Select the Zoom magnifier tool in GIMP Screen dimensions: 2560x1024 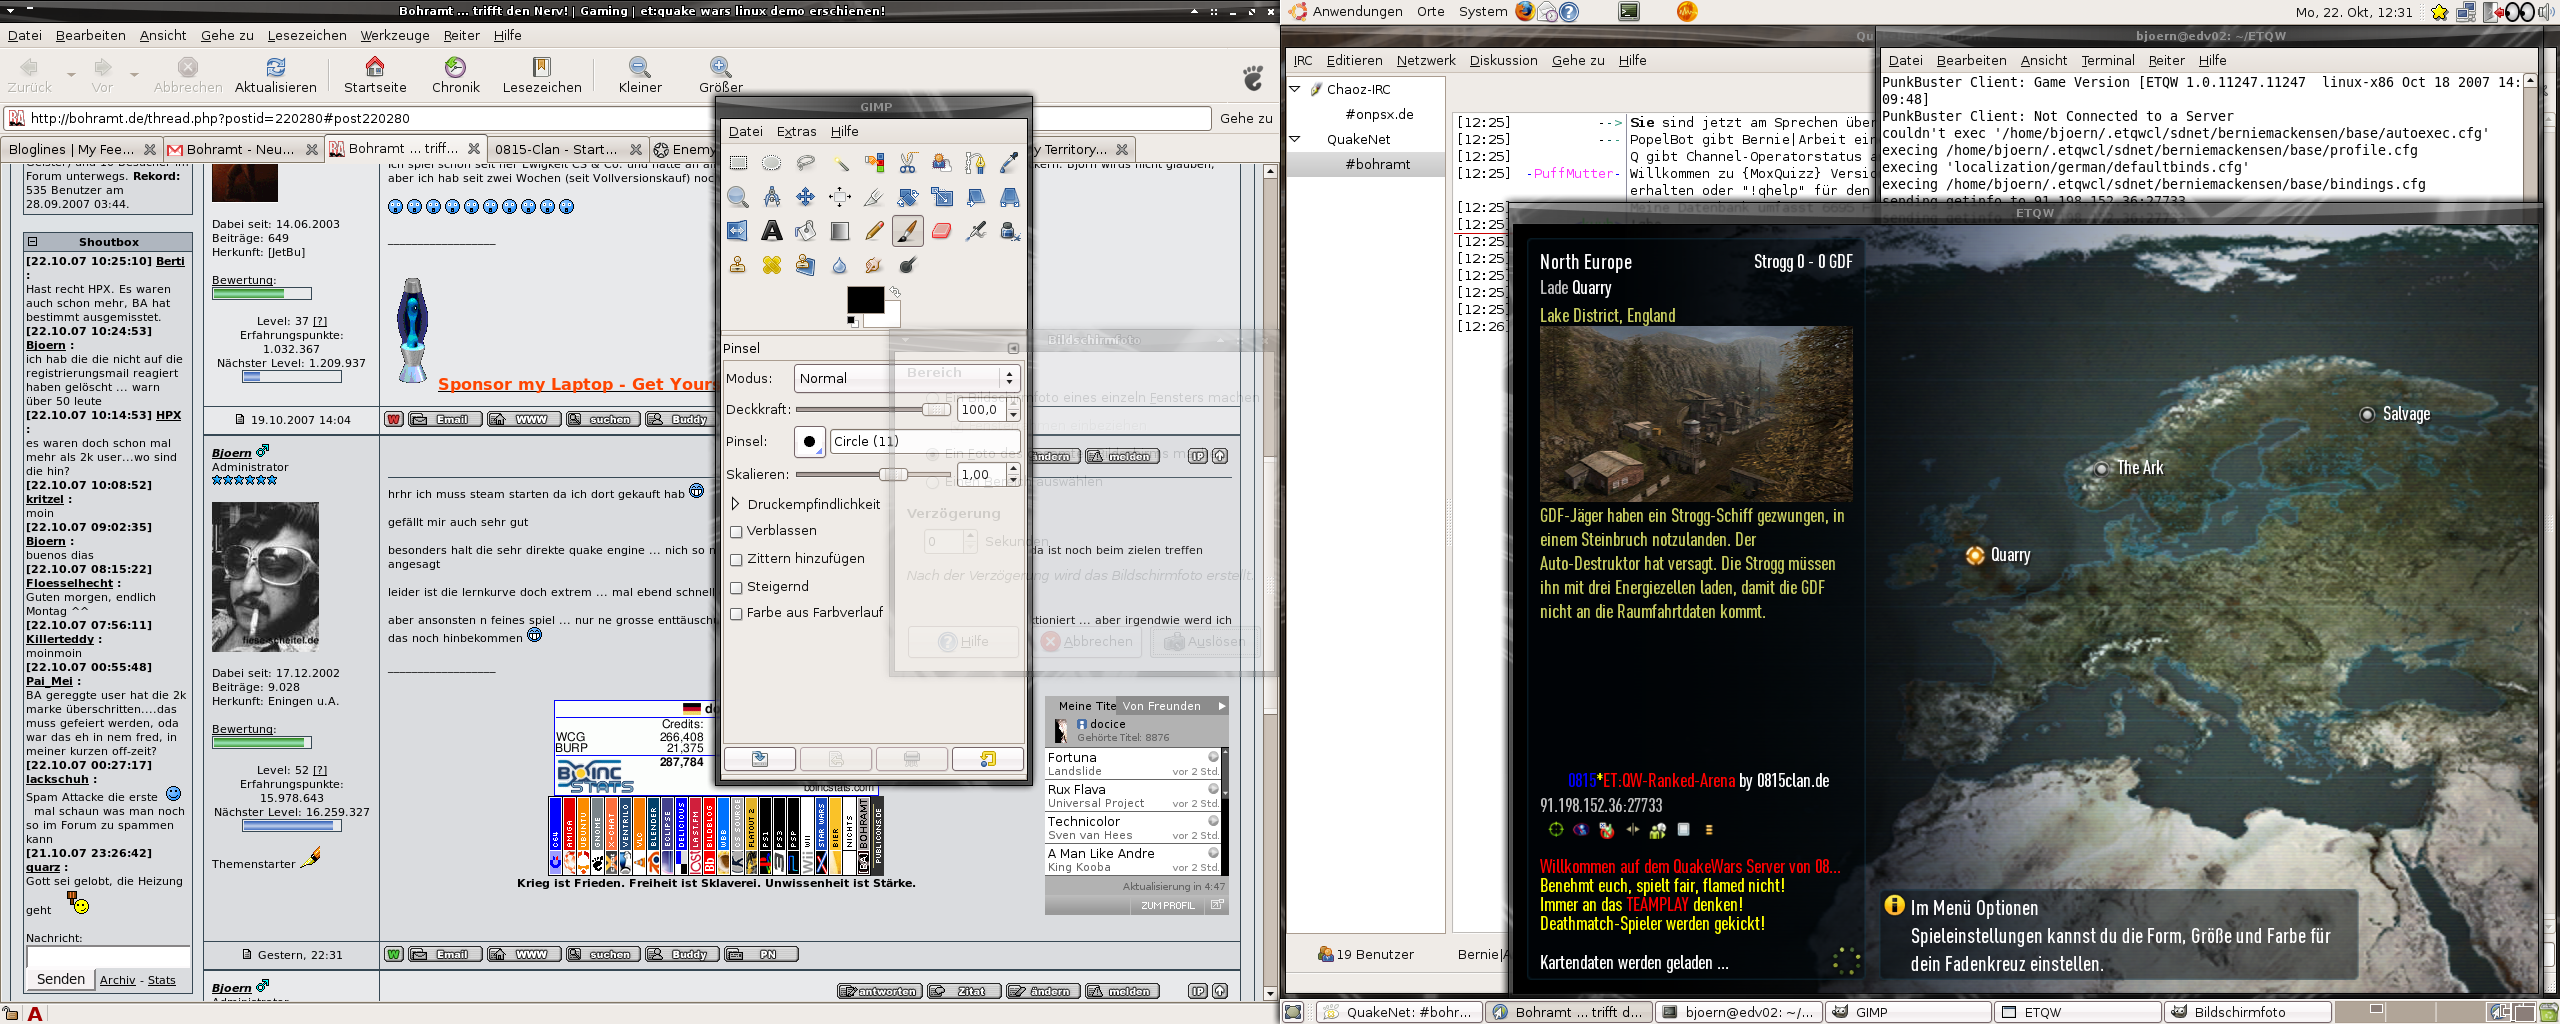737,197
